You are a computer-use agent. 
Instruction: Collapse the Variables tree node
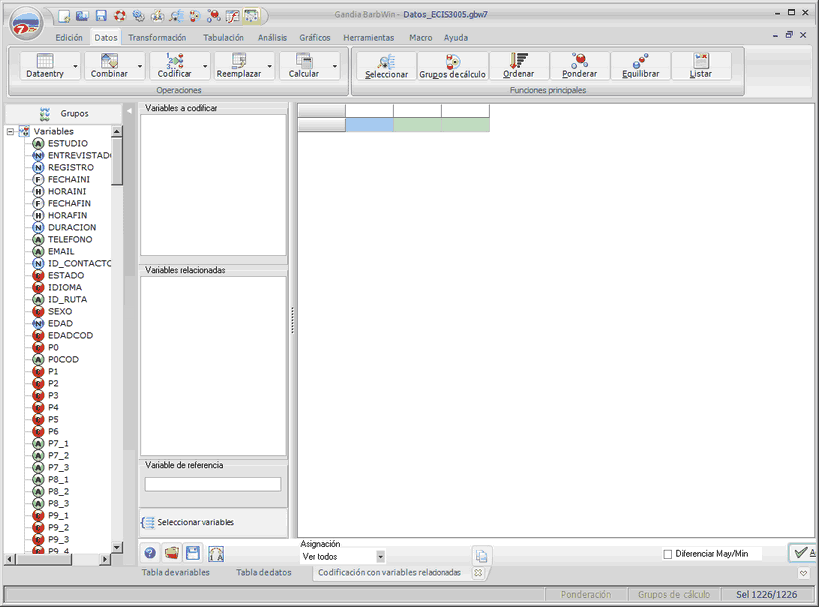[x=10, y=132]
